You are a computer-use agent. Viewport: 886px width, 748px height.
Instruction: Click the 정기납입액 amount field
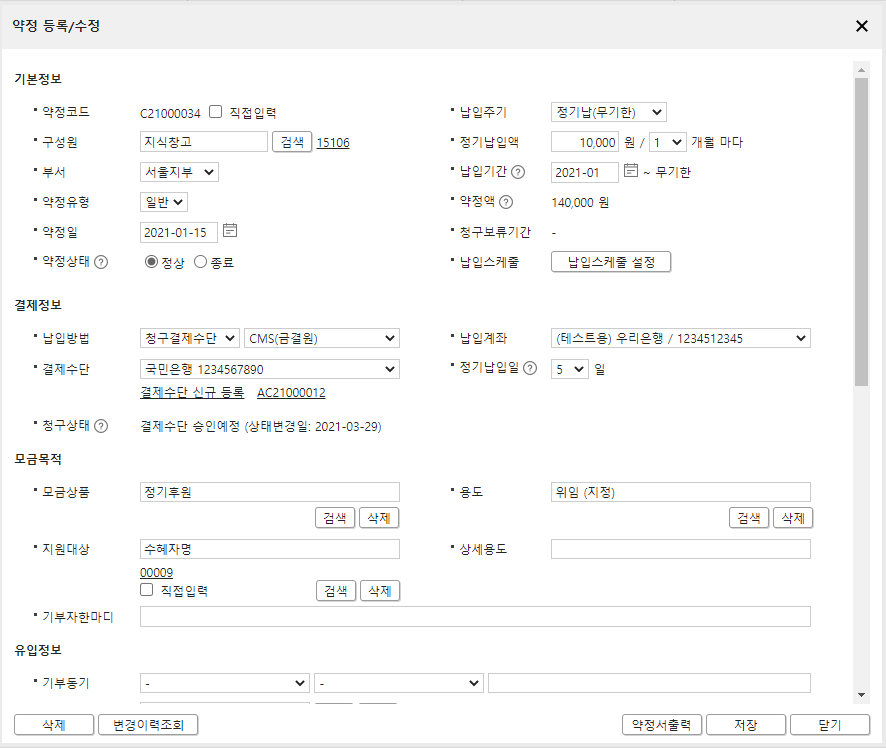point(585,142)
